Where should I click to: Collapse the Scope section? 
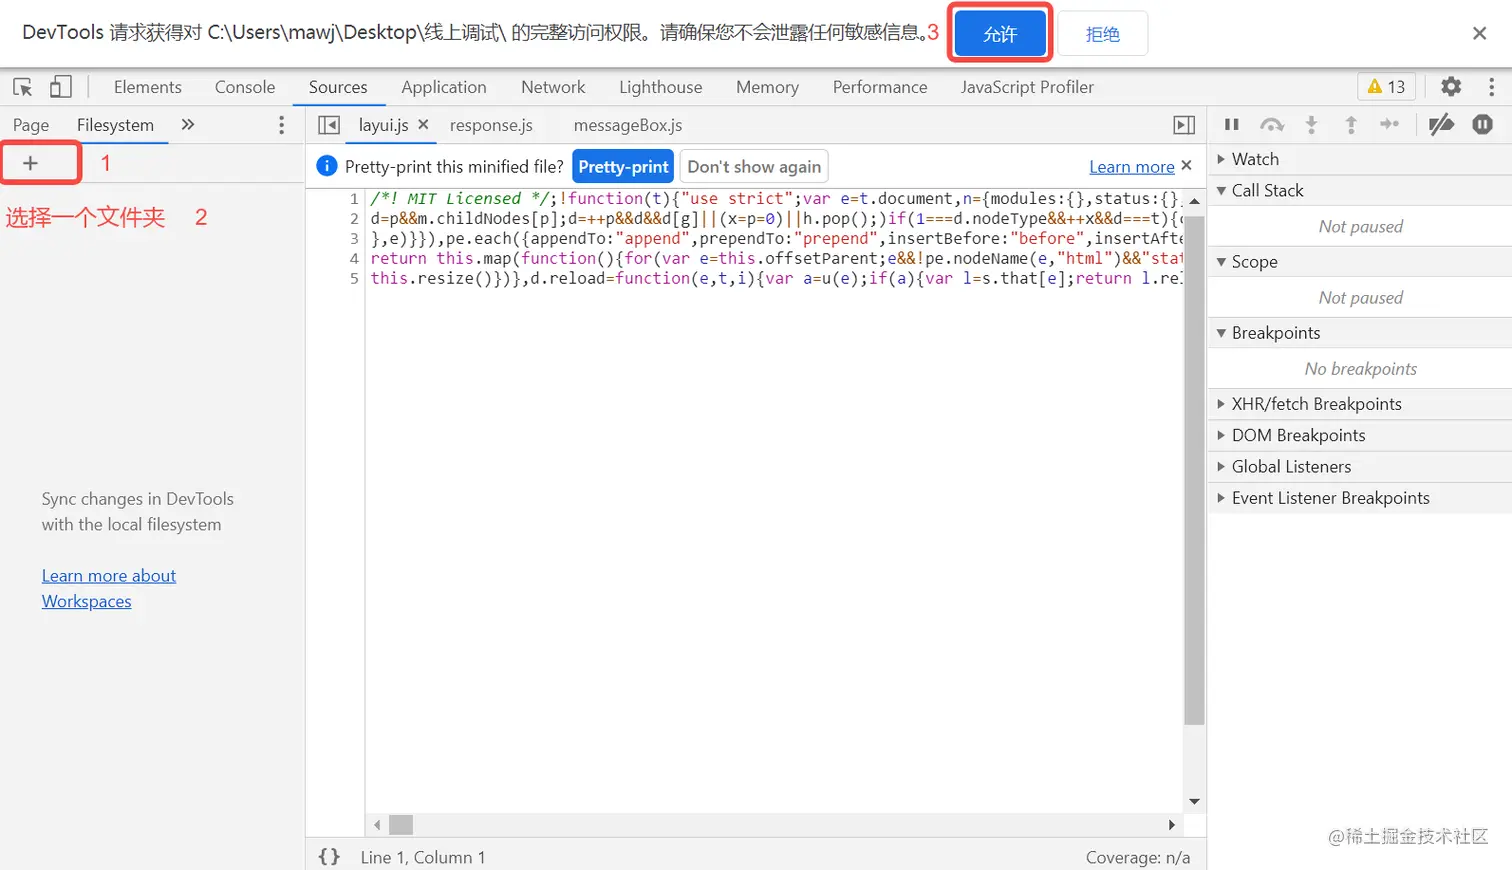1360,261
